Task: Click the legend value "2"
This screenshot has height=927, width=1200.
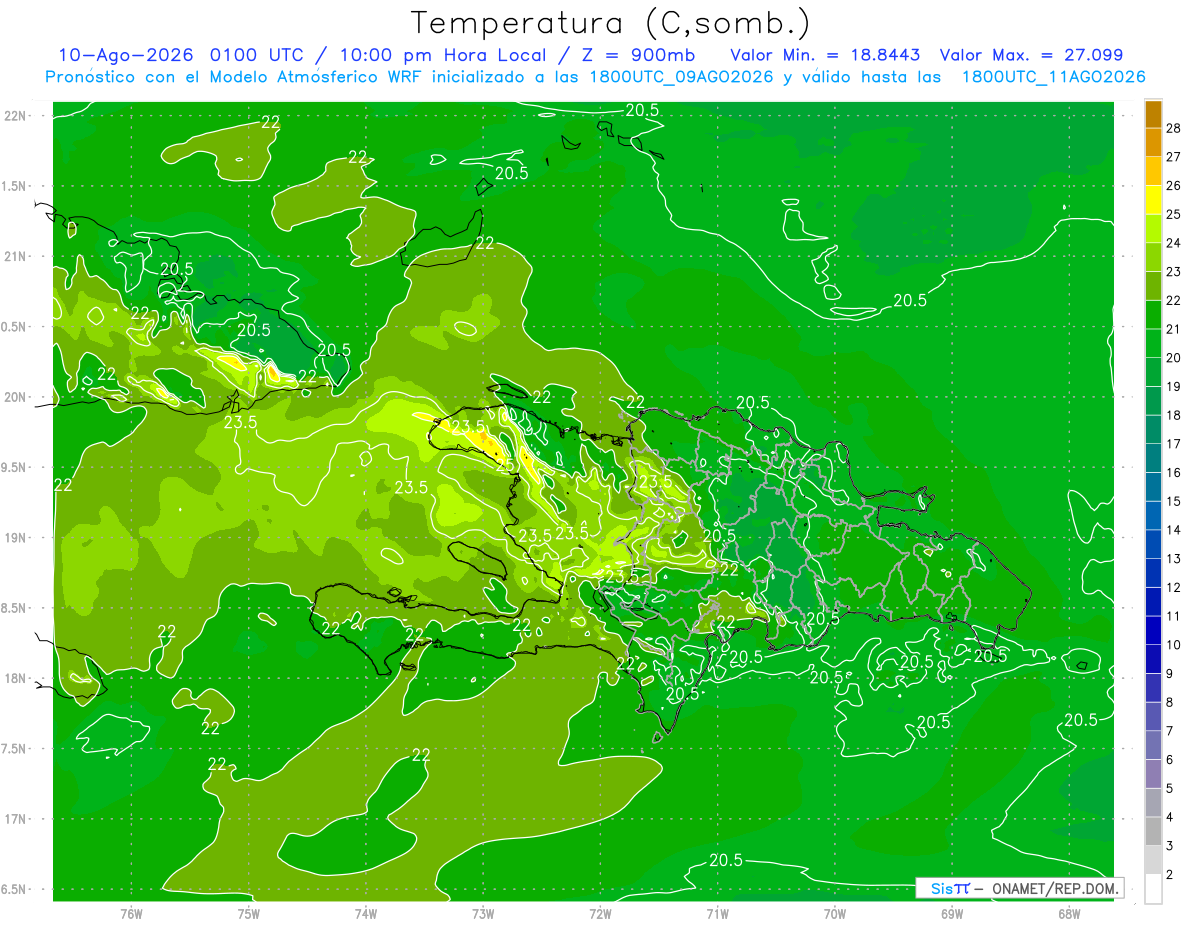Action: [x=1170, y=875]
